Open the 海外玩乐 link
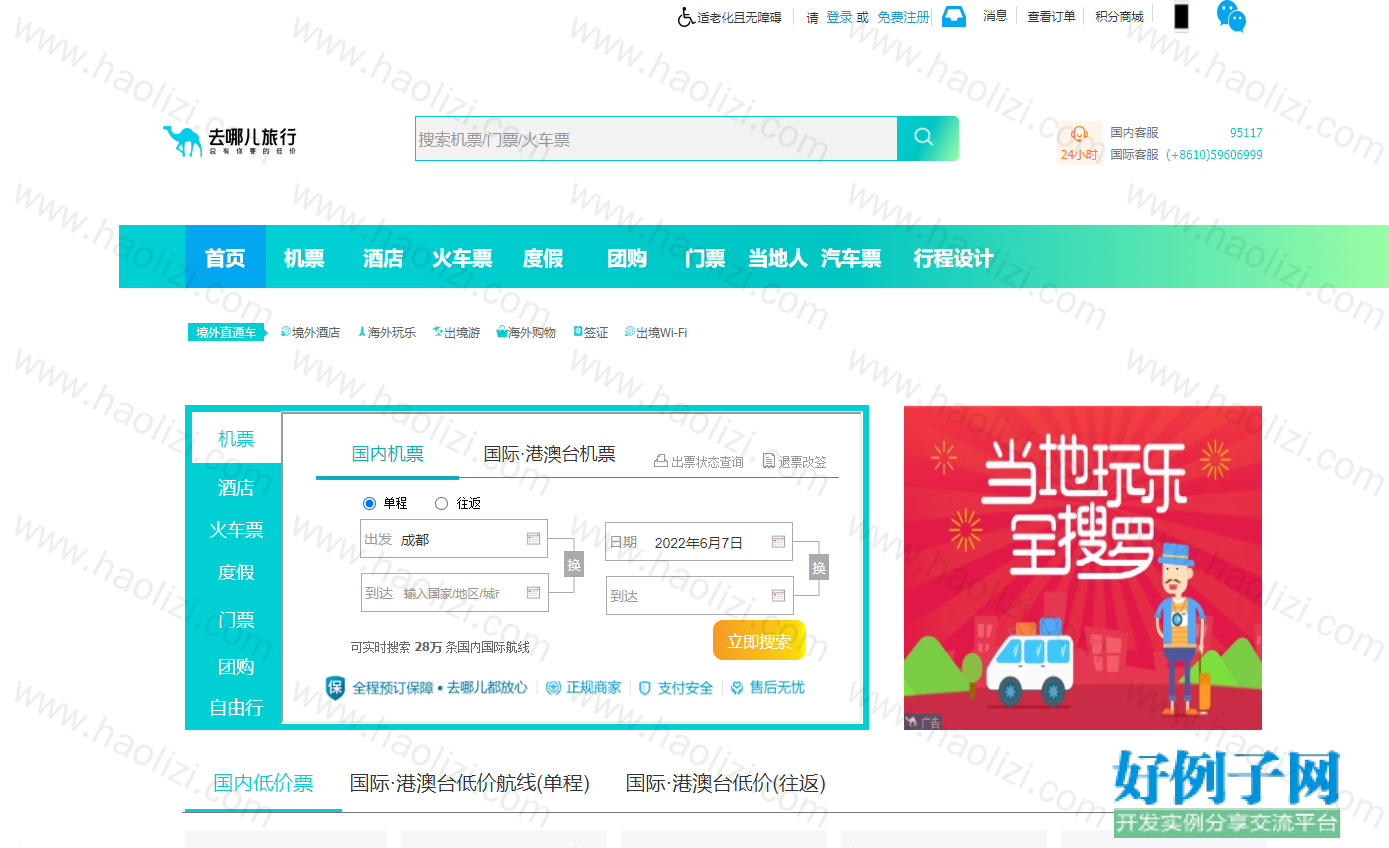Screen dimensions: 1389x848 387,332
